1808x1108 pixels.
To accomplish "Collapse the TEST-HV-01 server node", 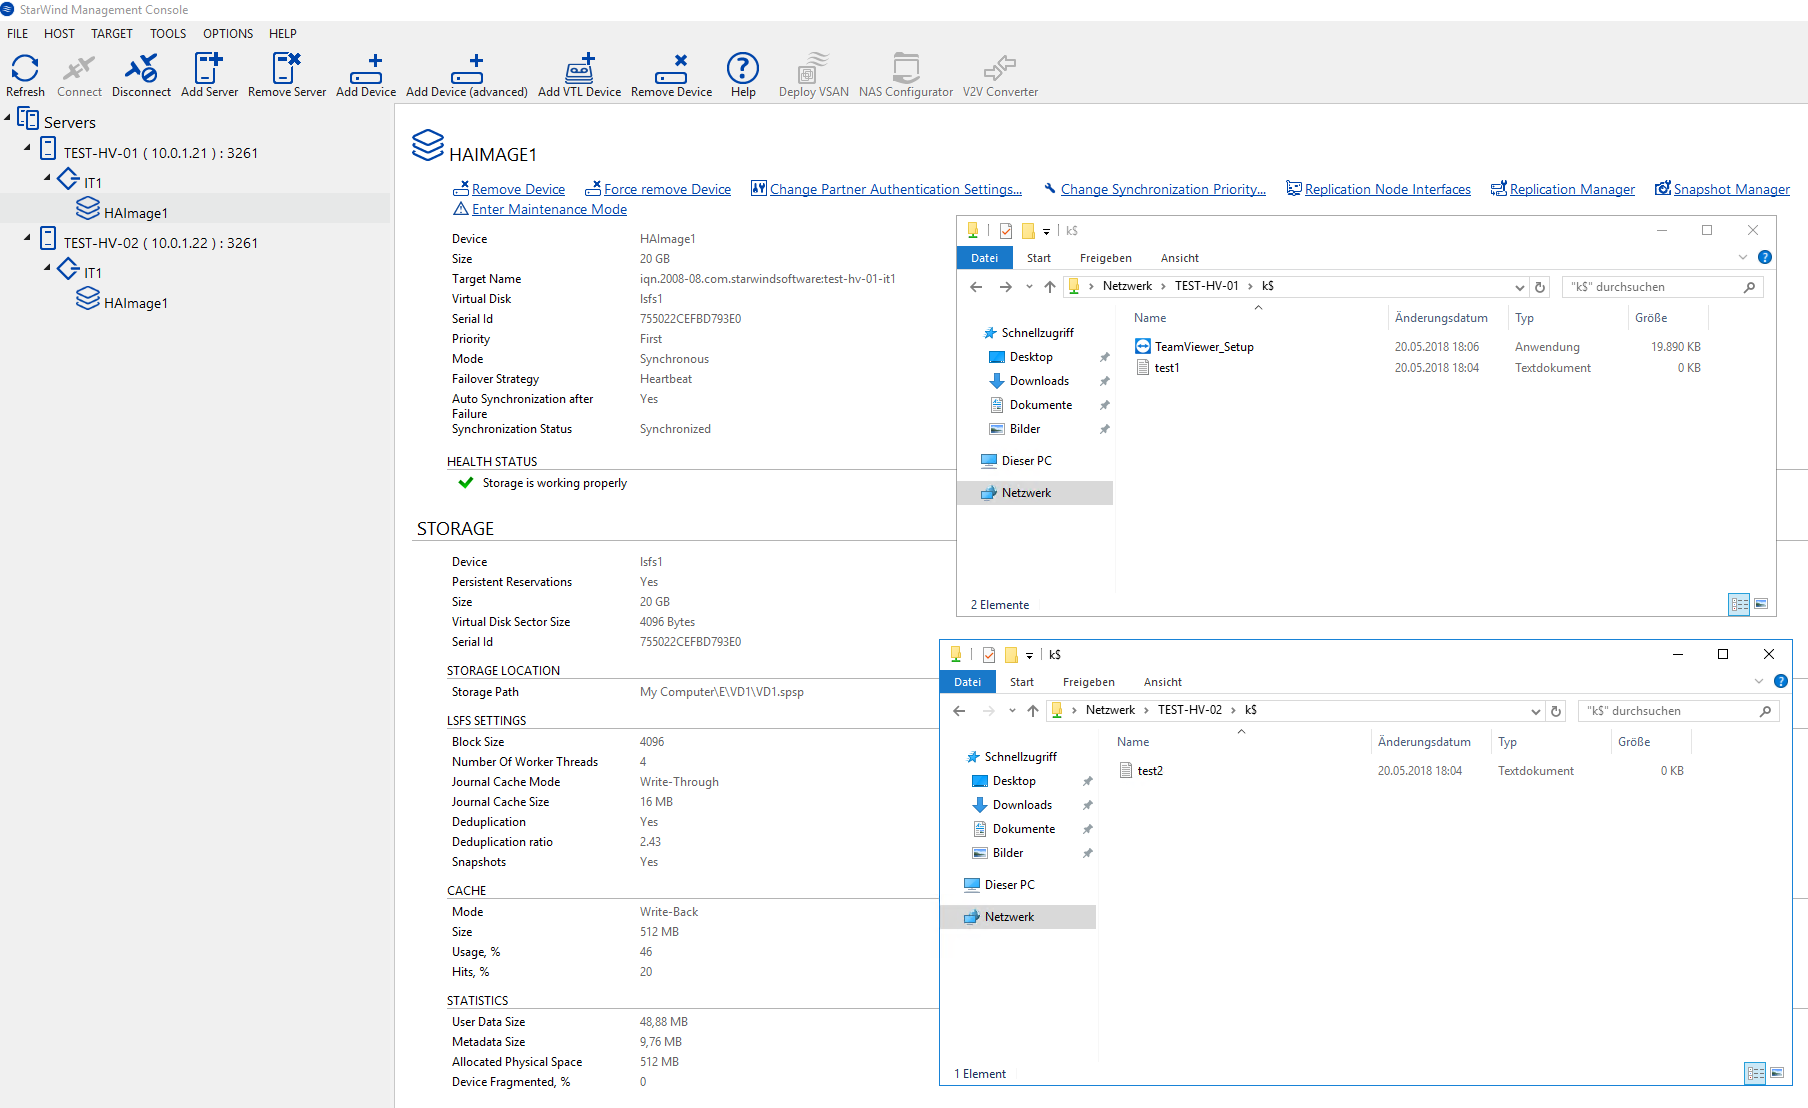I will 27,148.
